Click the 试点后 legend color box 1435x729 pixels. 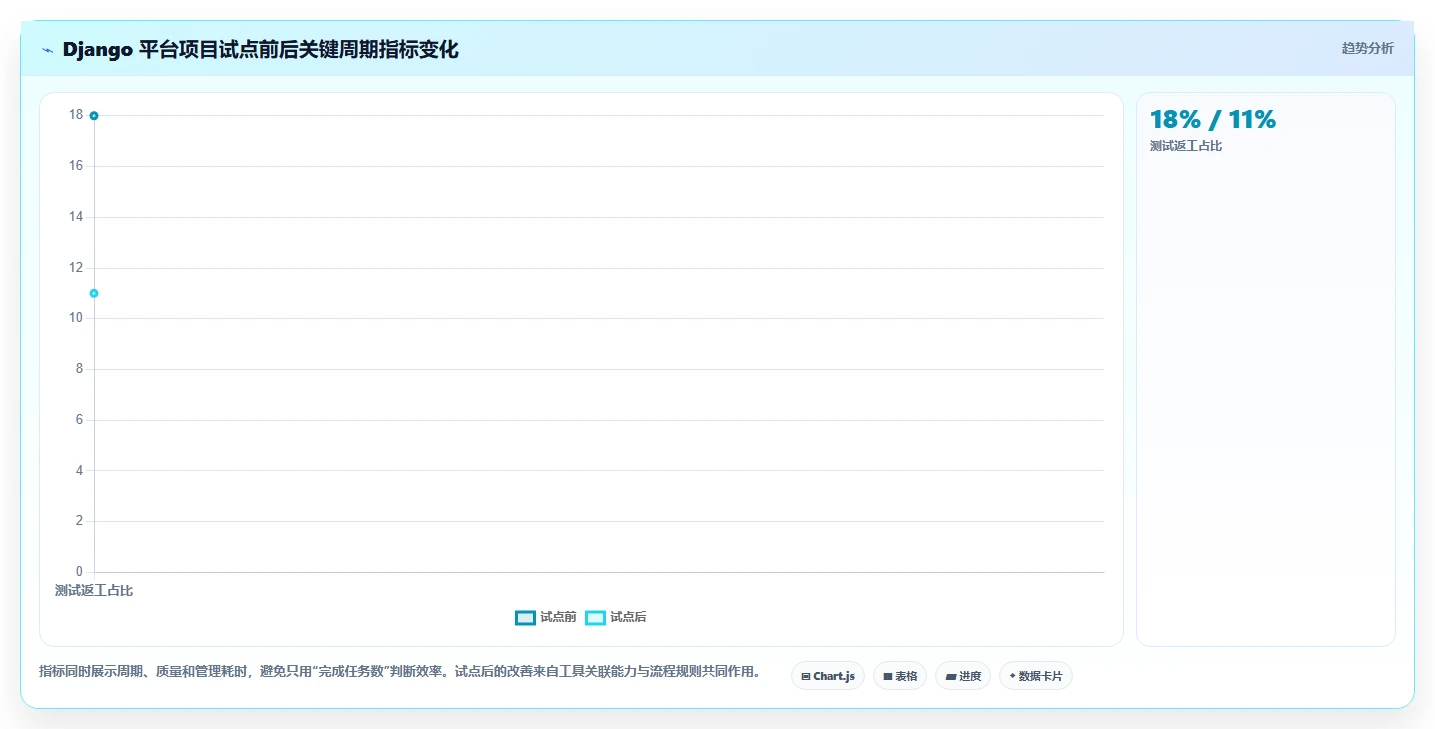tap(595, 617)
